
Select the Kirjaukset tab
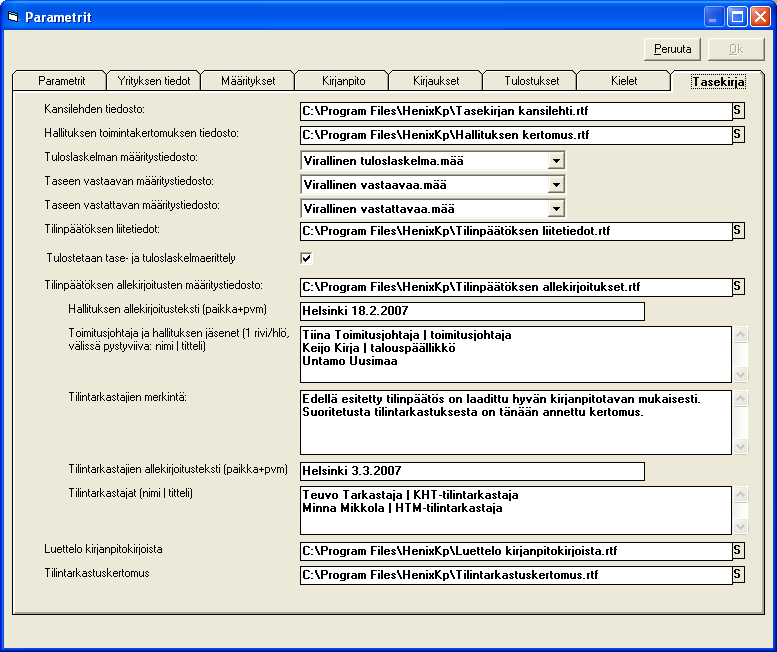click(x=436, y=81)
